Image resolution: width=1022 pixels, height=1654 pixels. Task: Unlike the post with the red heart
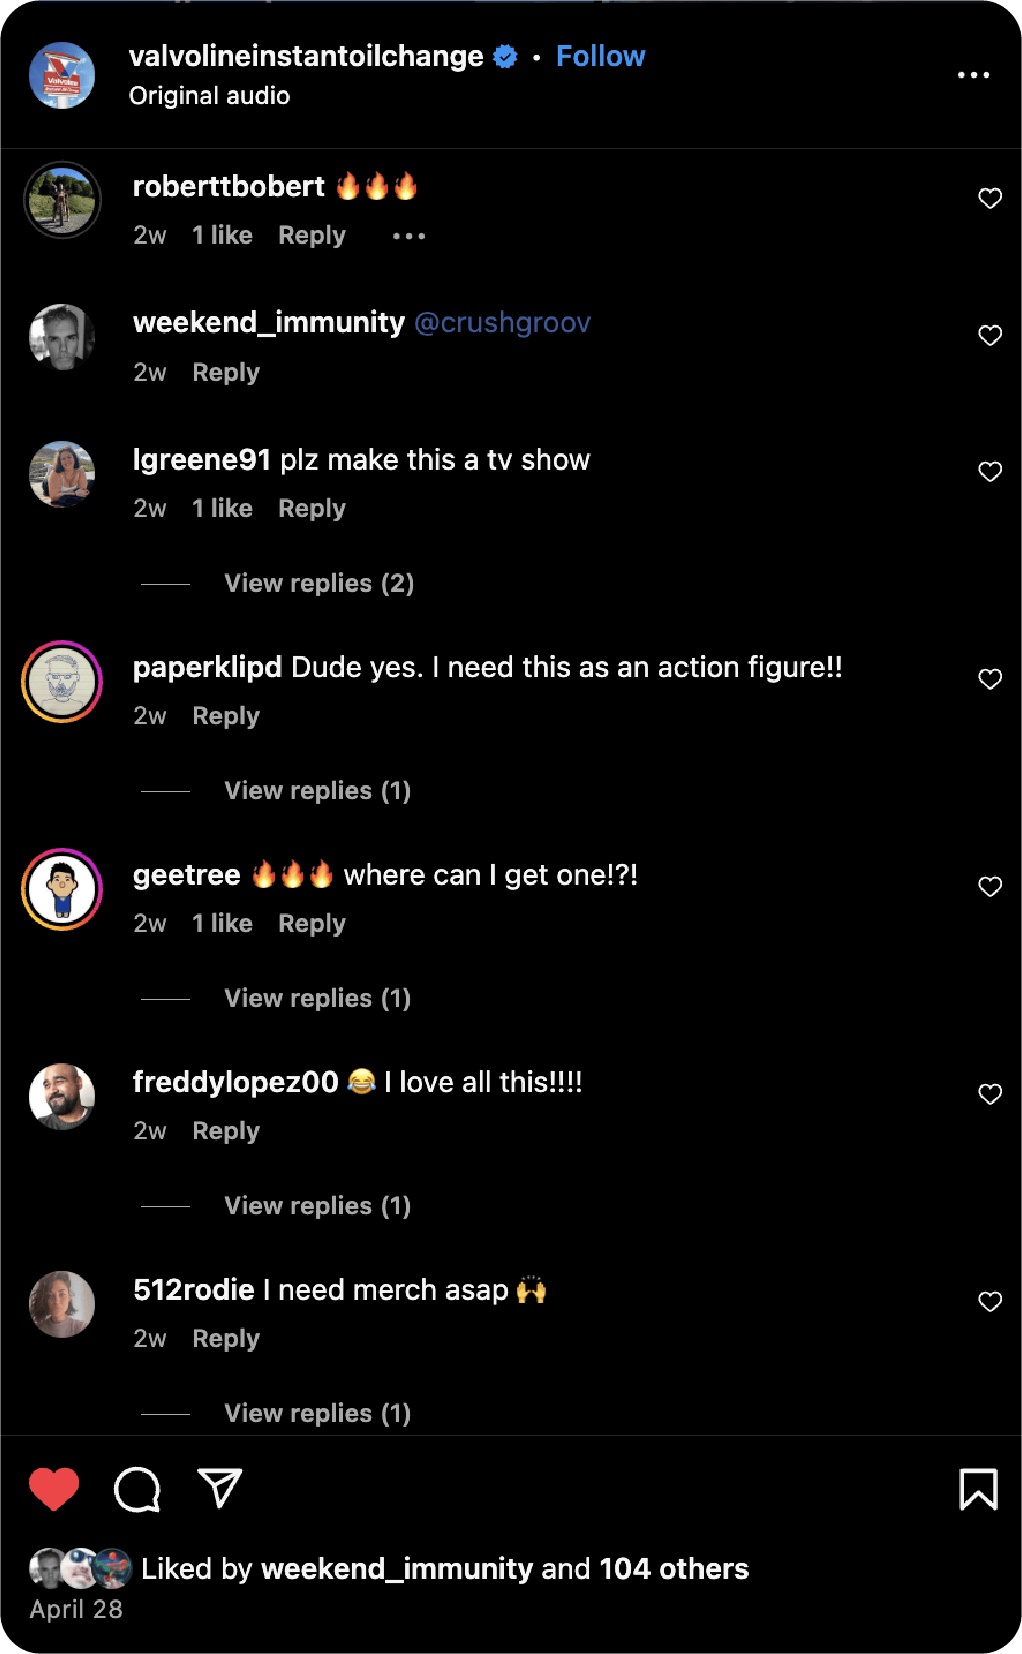[x=54, y=1488]
